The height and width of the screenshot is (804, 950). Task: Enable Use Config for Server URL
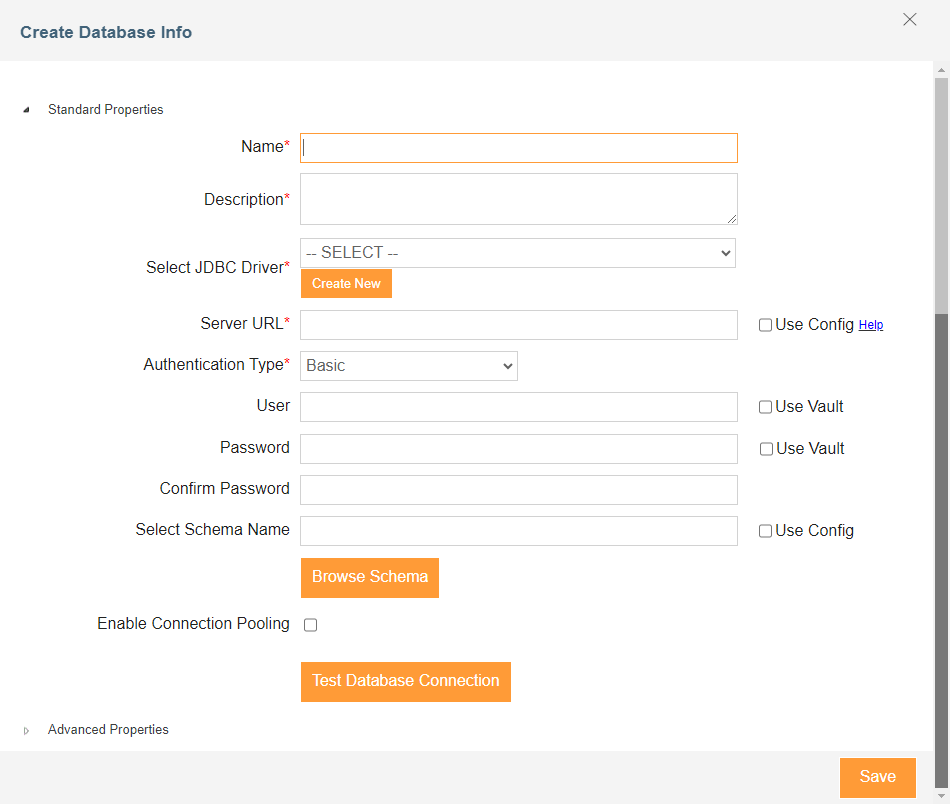coord(766,325)
